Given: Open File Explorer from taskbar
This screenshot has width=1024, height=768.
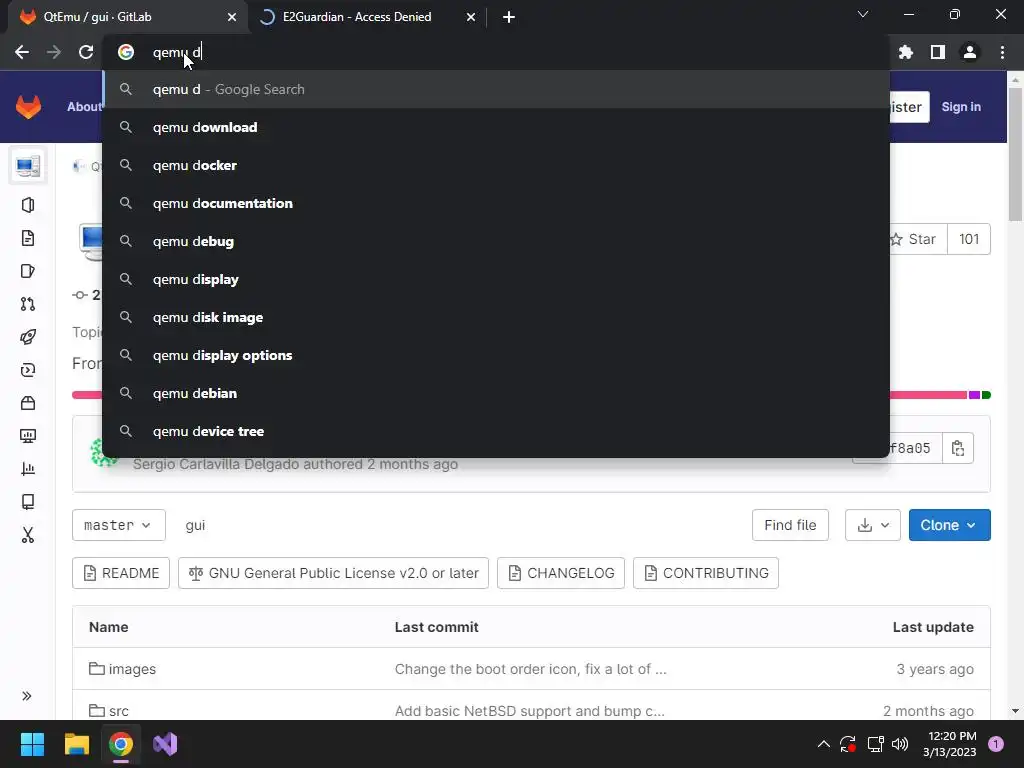Looking at the screenshot, I should [76, 744].
